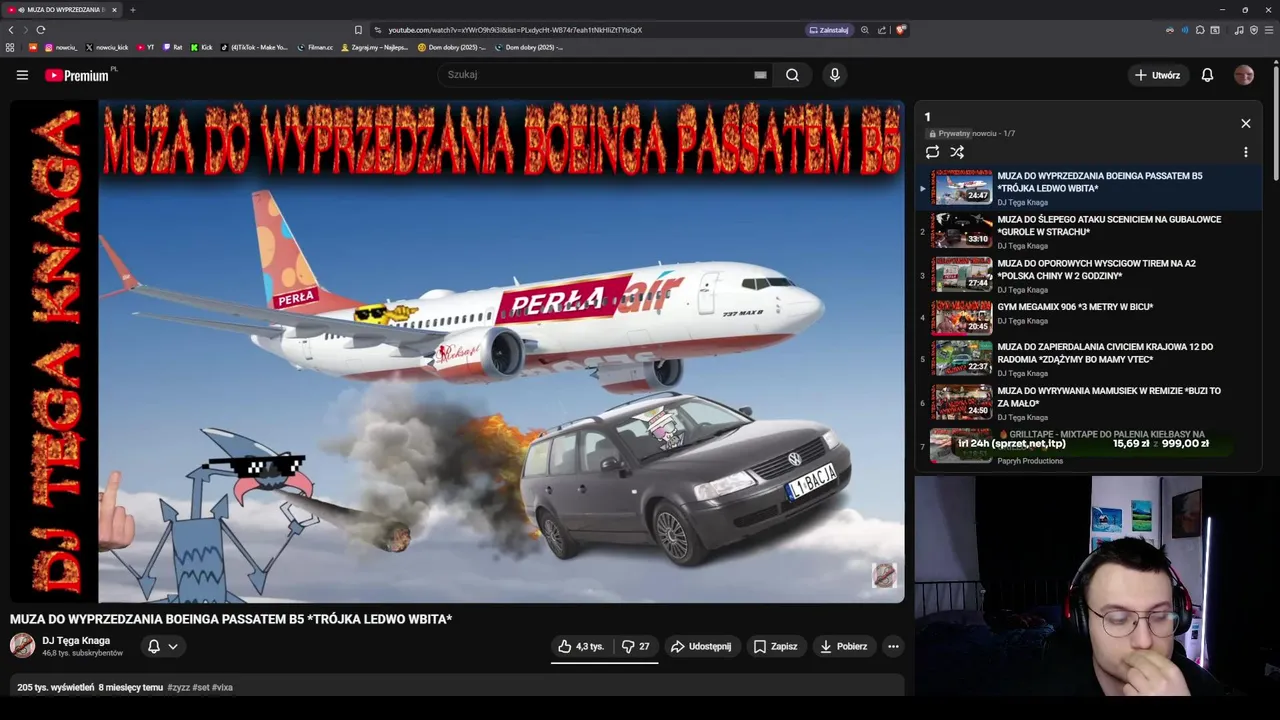Dislike the video showing 27
1280x720 pixels.
coord(635,646)
